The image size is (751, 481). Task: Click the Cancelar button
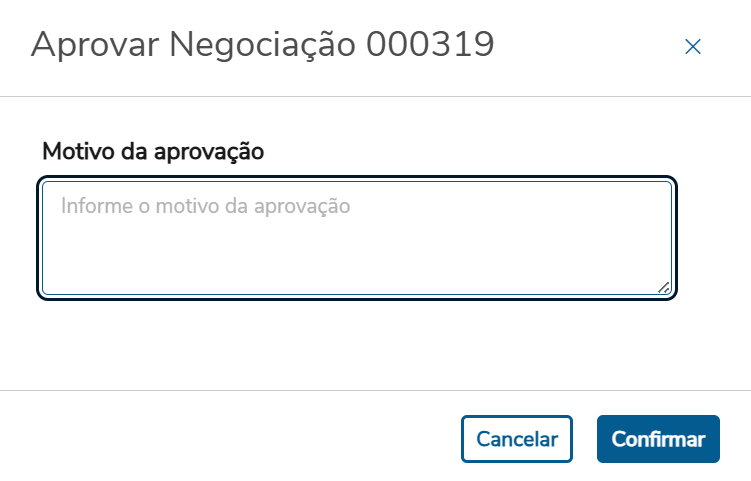coord(517,439)
